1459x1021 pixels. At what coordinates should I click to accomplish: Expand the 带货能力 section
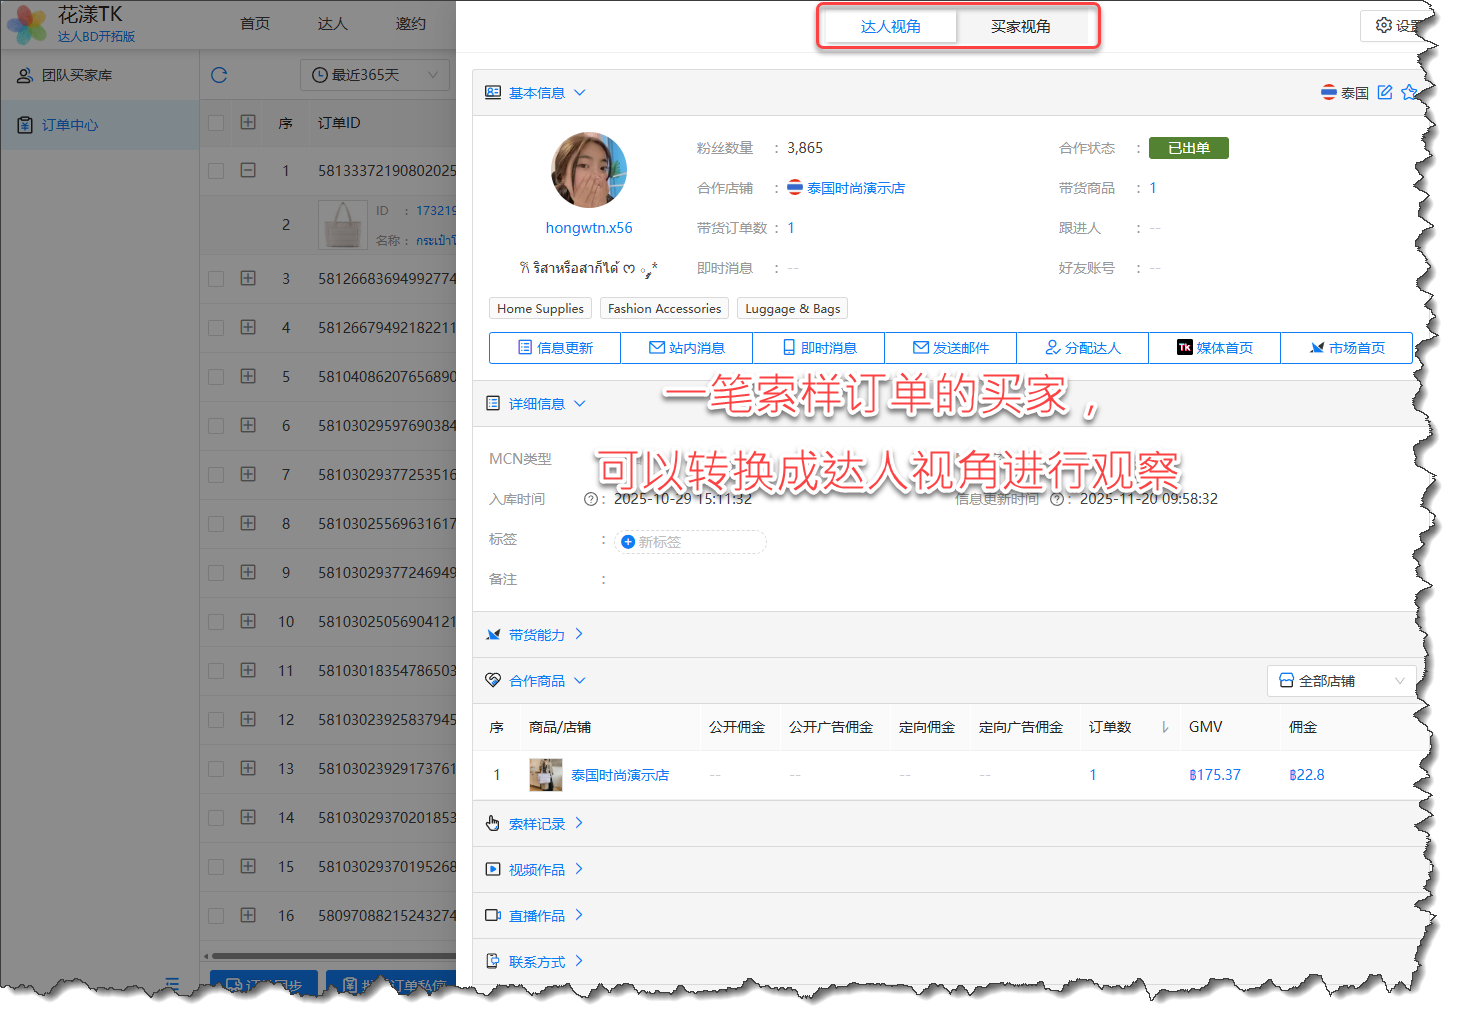pos(537,635)
